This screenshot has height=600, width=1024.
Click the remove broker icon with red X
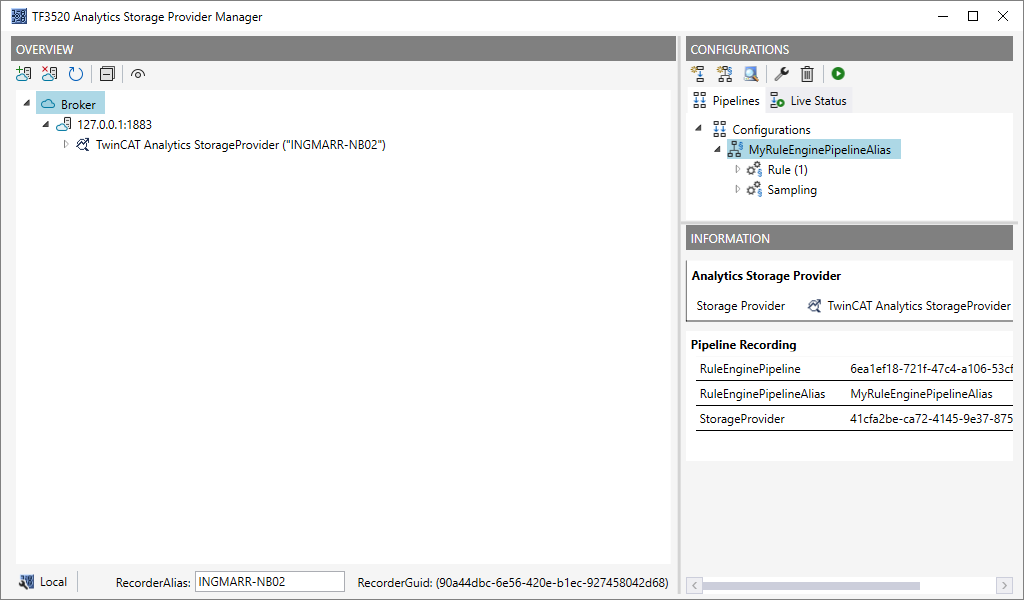[x=50, y=74]
